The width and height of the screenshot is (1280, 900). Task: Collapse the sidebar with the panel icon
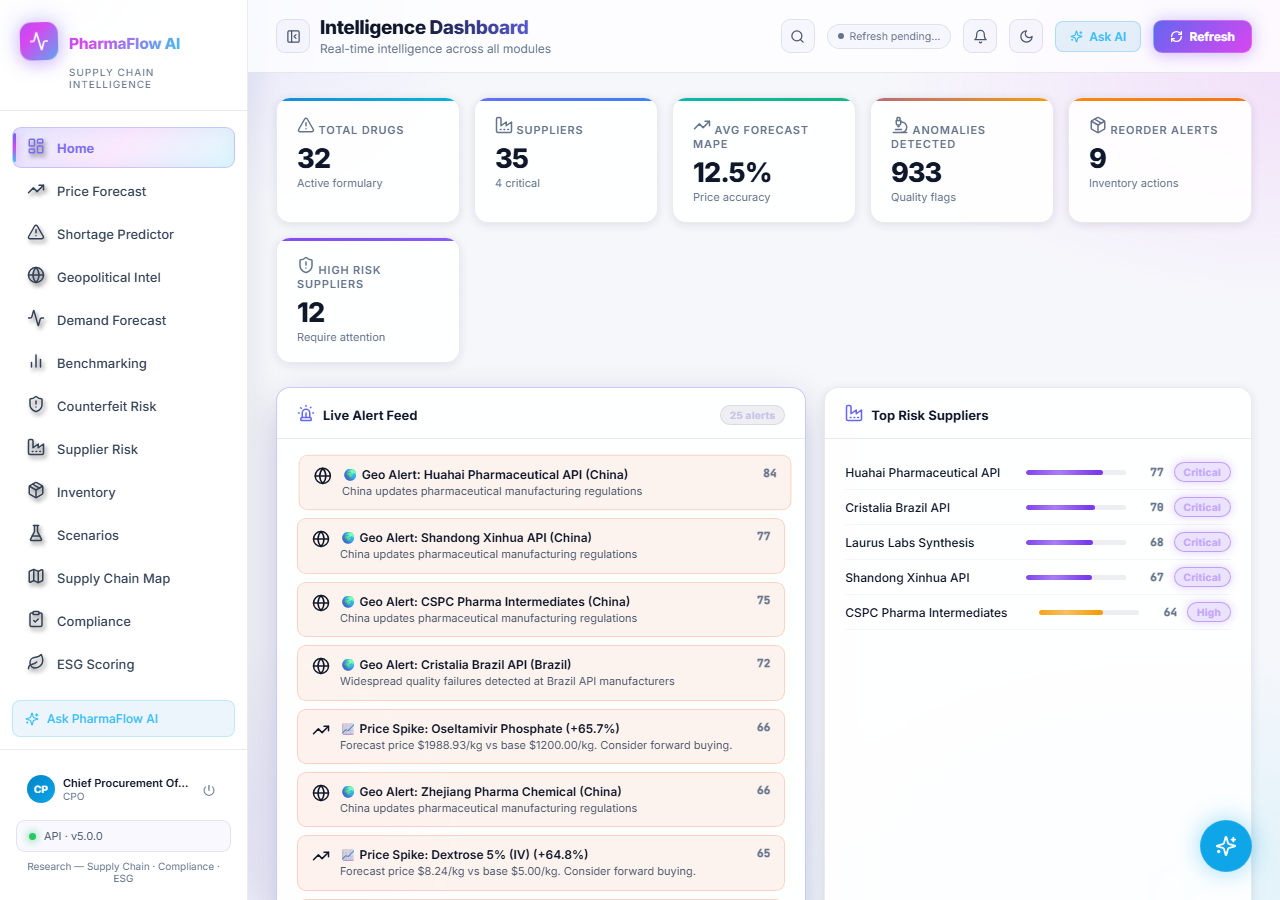tap(293, 36)
